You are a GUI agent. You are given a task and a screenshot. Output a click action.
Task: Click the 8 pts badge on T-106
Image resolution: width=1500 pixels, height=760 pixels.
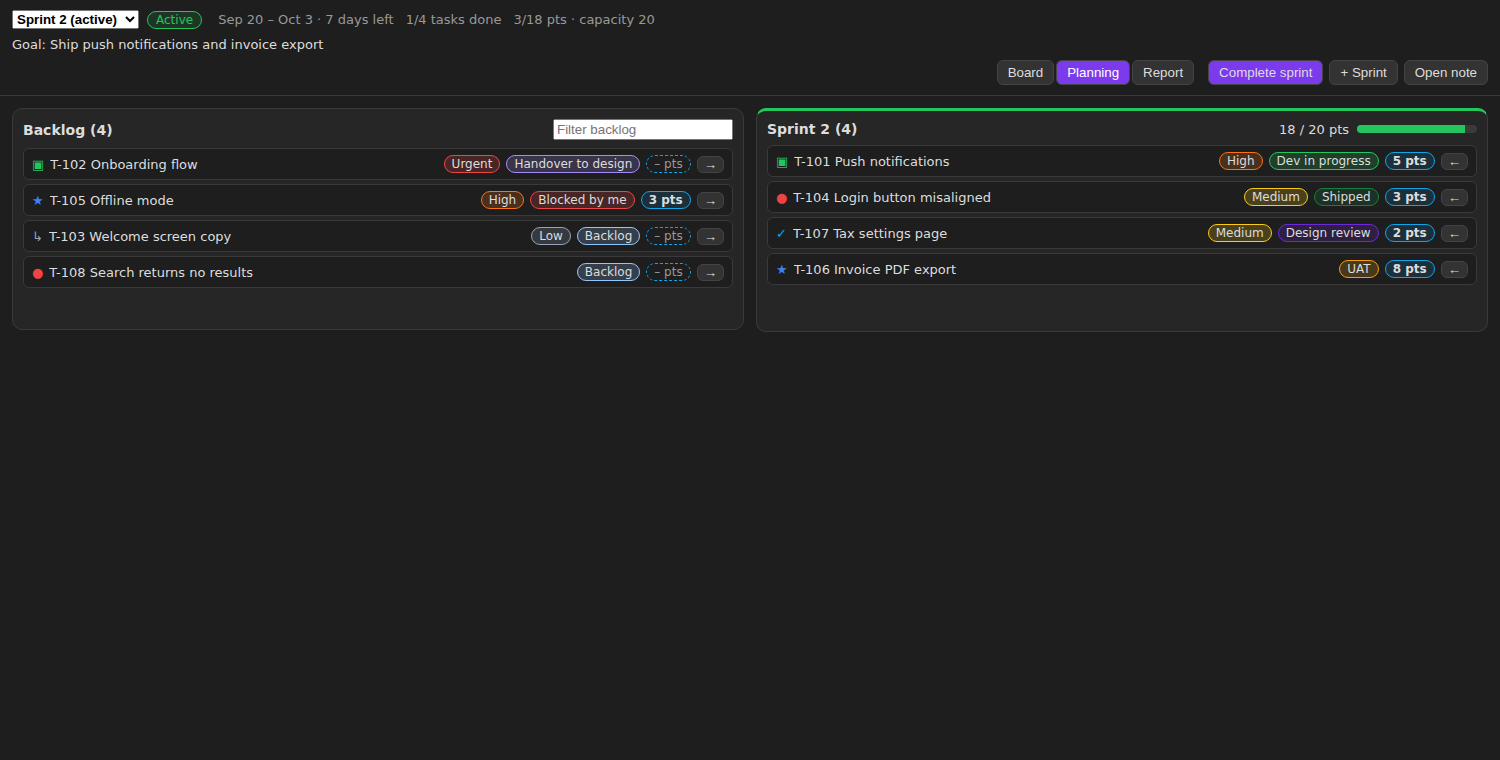(x=1409, y=269)
